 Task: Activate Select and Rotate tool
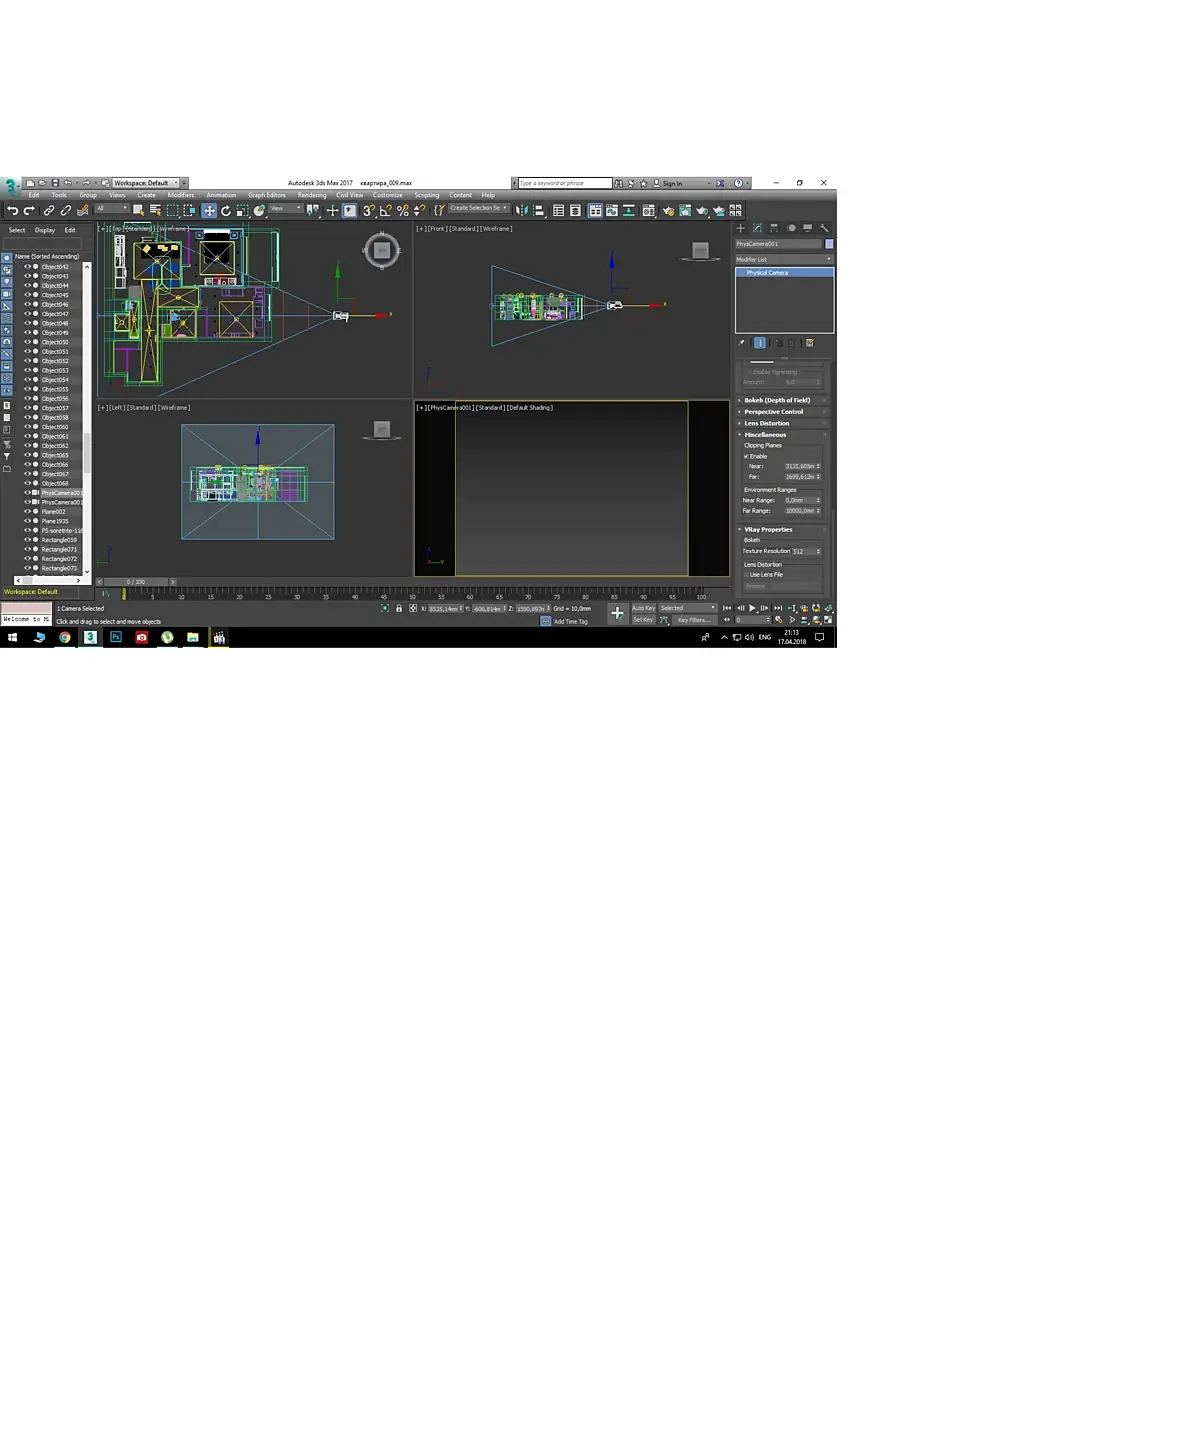pyautogui.click(x=226, y=211)
